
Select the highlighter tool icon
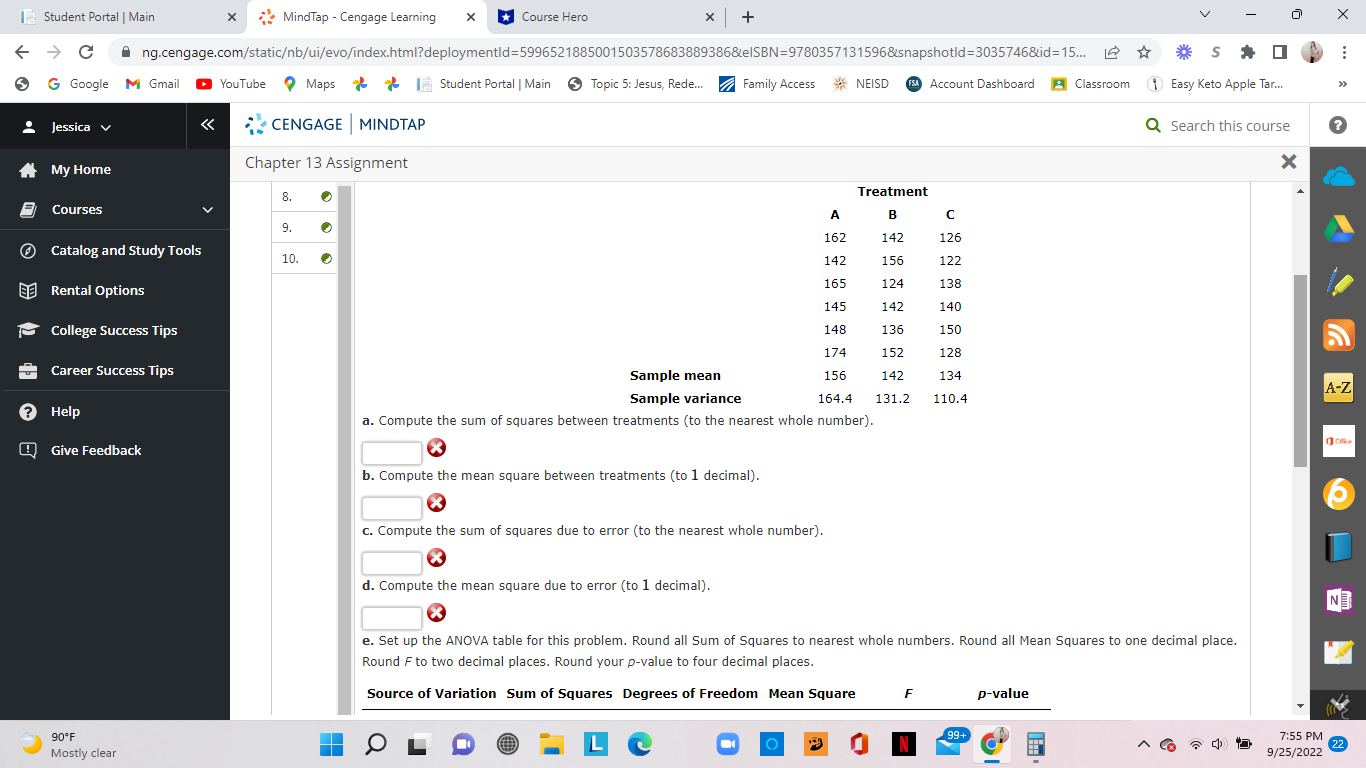click(1338, 280)
